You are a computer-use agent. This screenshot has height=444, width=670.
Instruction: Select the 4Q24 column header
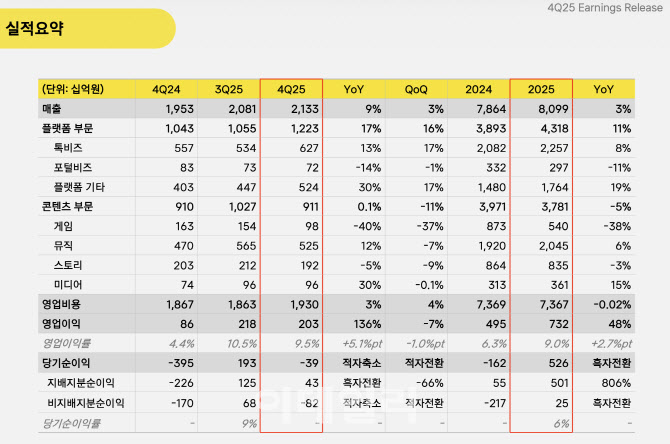point(166,89)
